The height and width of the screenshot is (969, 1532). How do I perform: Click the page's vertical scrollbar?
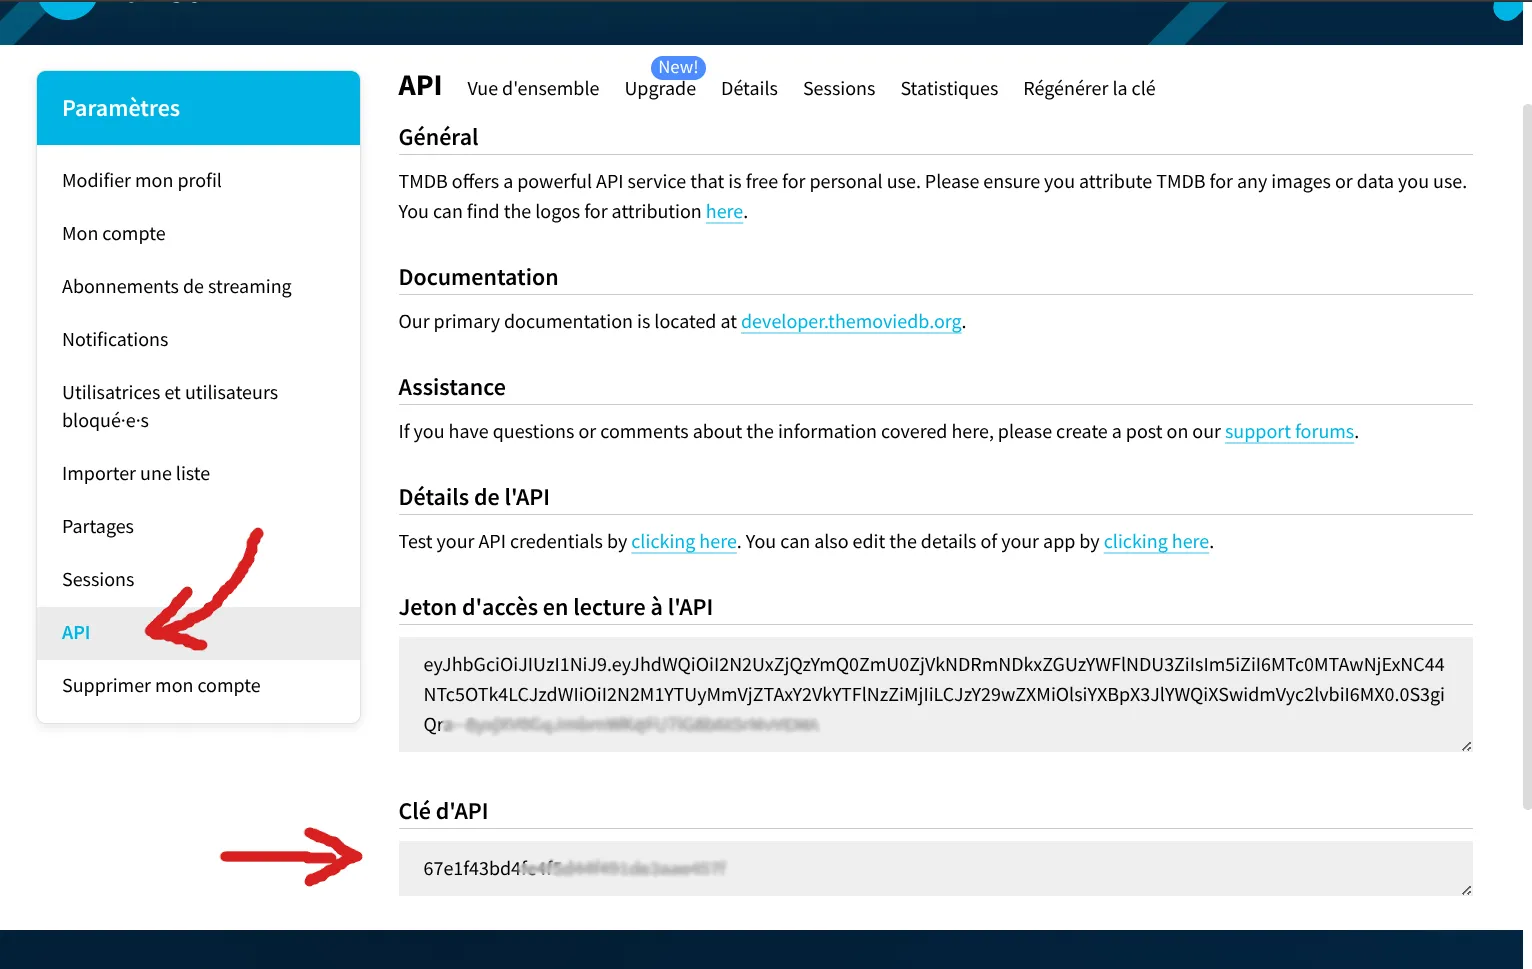(x=1527, y=455)
